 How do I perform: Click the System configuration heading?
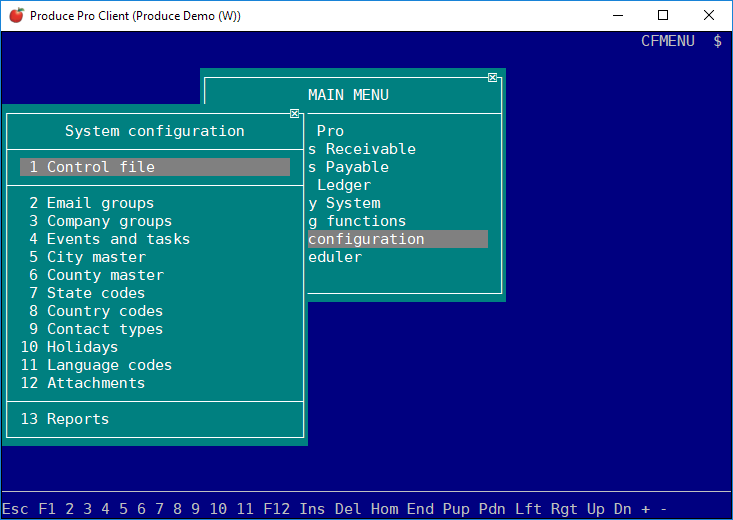tap(155, 131)
